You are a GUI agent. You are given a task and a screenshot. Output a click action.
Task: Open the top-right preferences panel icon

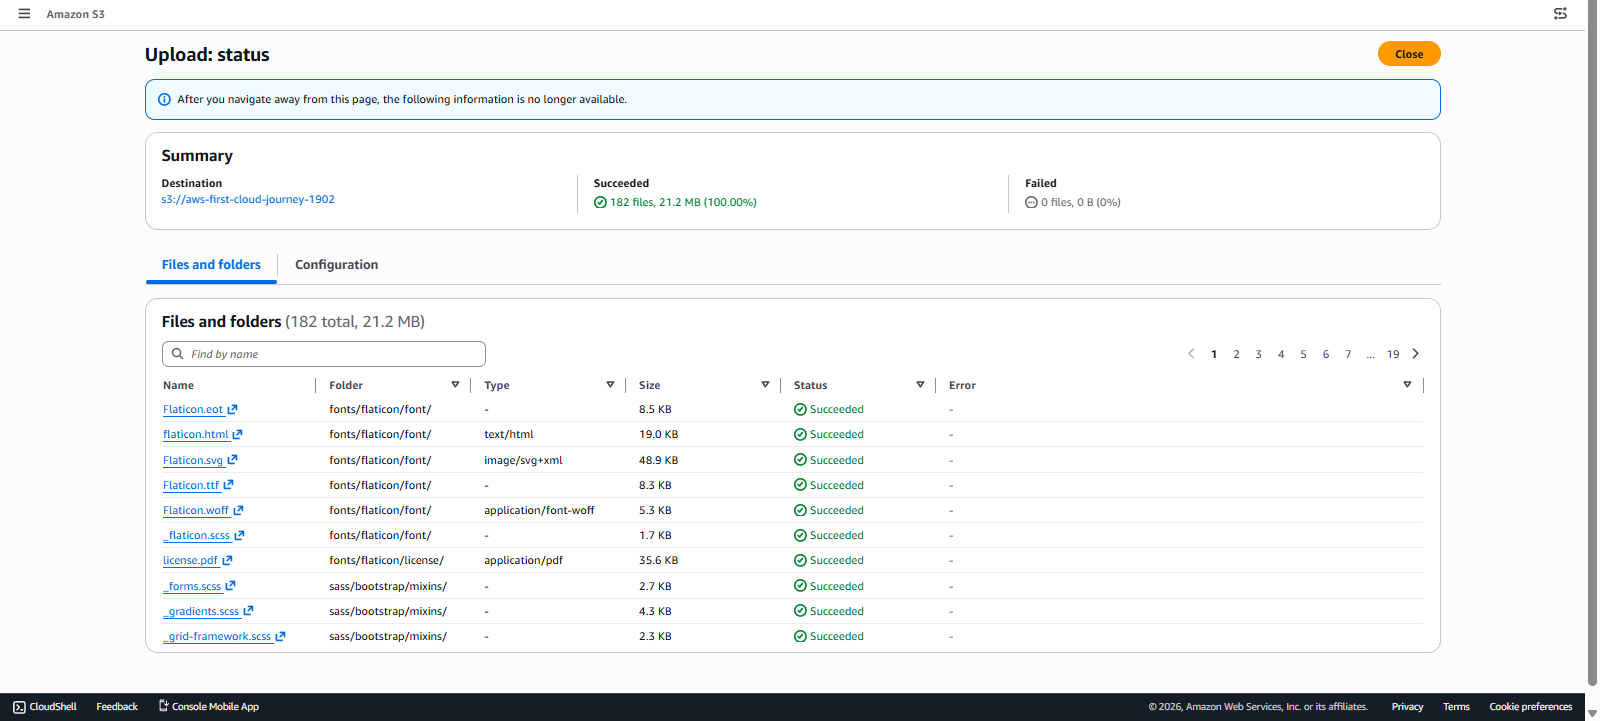click(1560, 14)
